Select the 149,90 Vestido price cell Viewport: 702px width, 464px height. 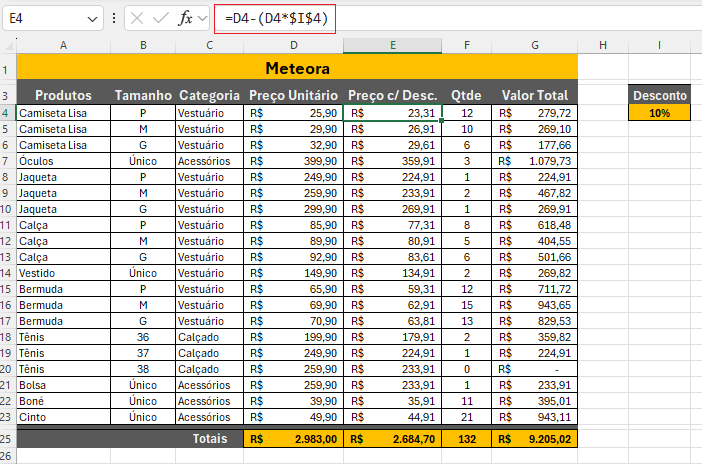coord(293,273)
